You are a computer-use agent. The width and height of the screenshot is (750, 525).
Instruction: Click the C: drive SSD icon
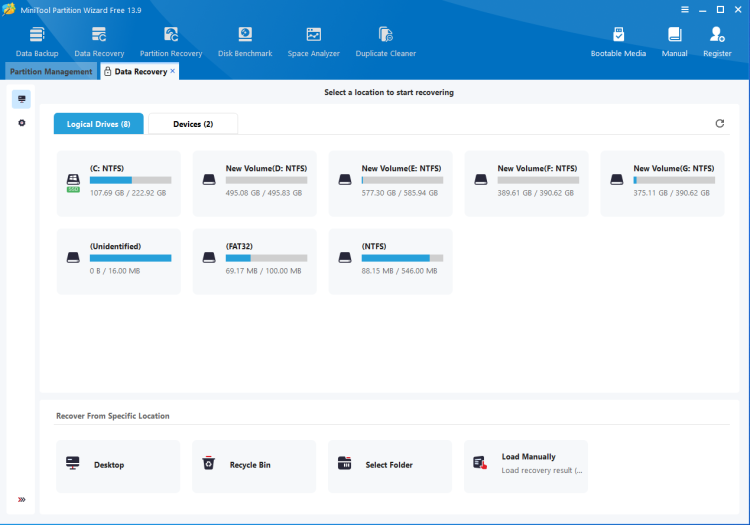(x=73, y=183)
